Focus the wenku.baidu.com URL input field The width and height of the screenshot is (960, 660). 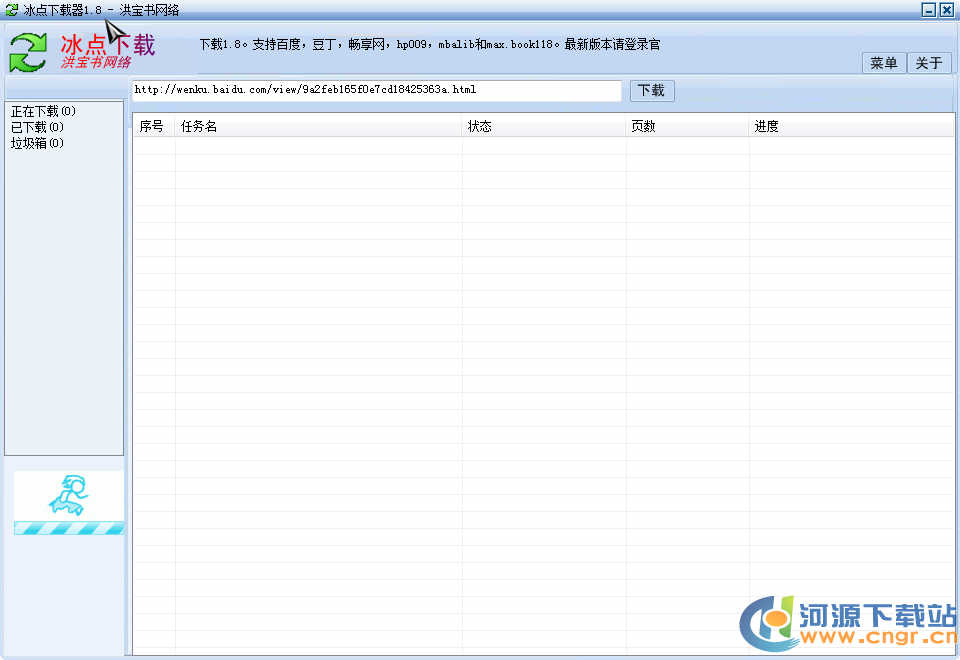coord(377,90)
